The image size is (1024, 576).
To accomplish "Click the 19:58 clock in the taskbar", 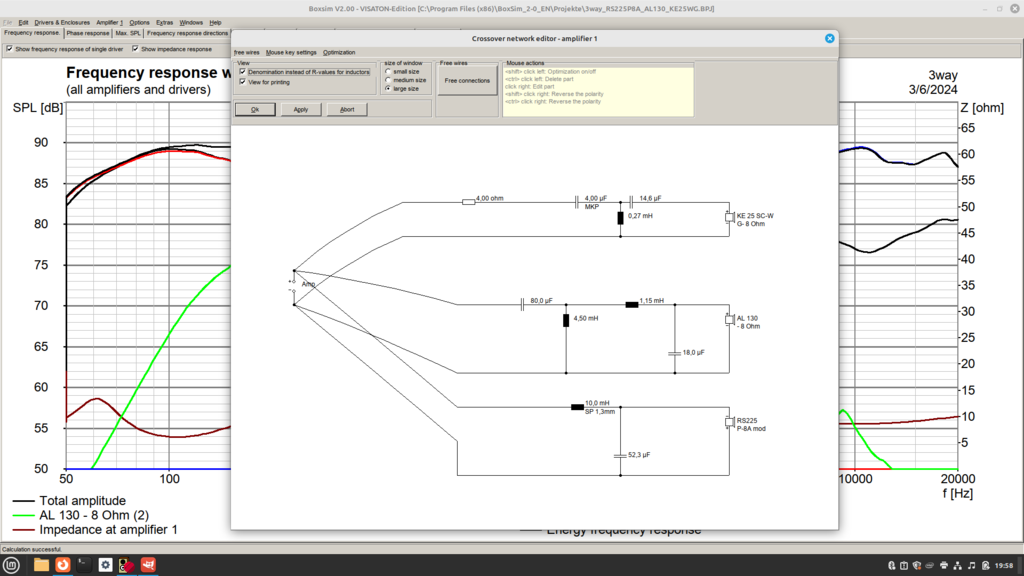I will coord(1004,566).
